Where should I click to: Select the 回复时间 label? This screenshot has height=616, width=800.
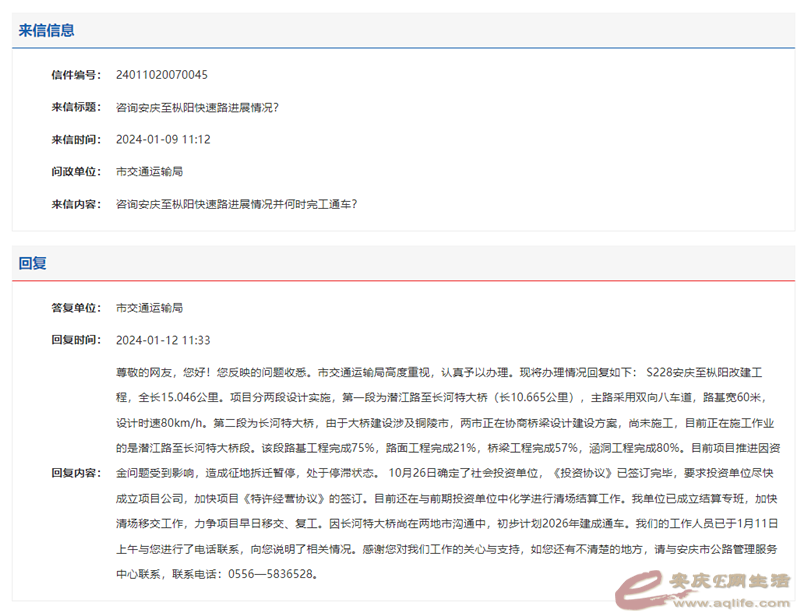click(76, 340)
